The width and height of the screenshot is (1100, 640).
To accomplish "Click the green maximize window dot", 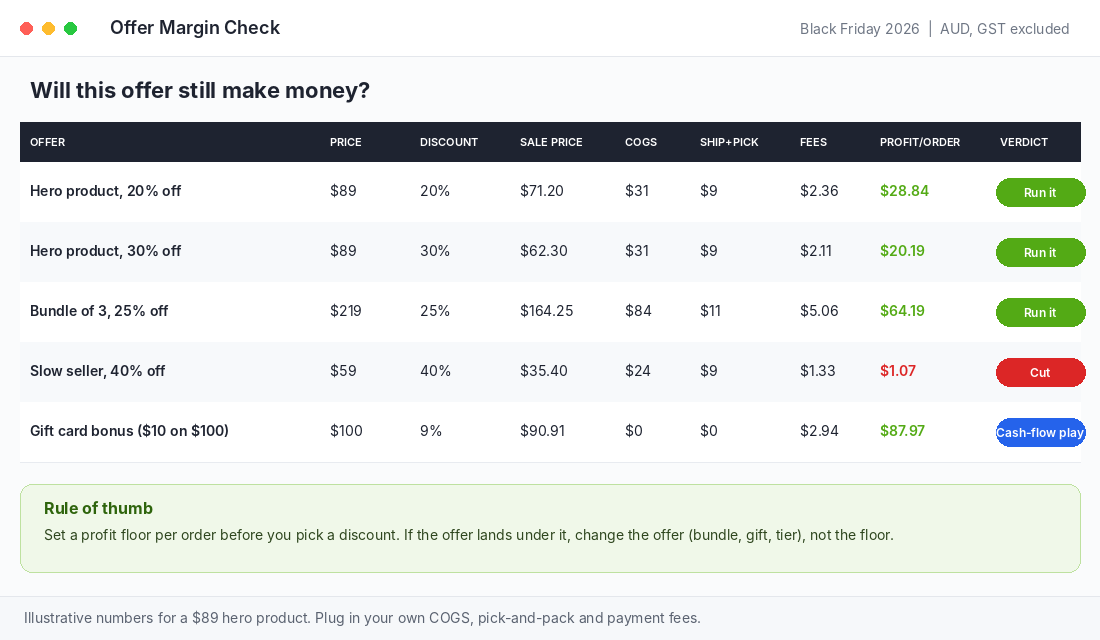I will (x=70, y=29).
